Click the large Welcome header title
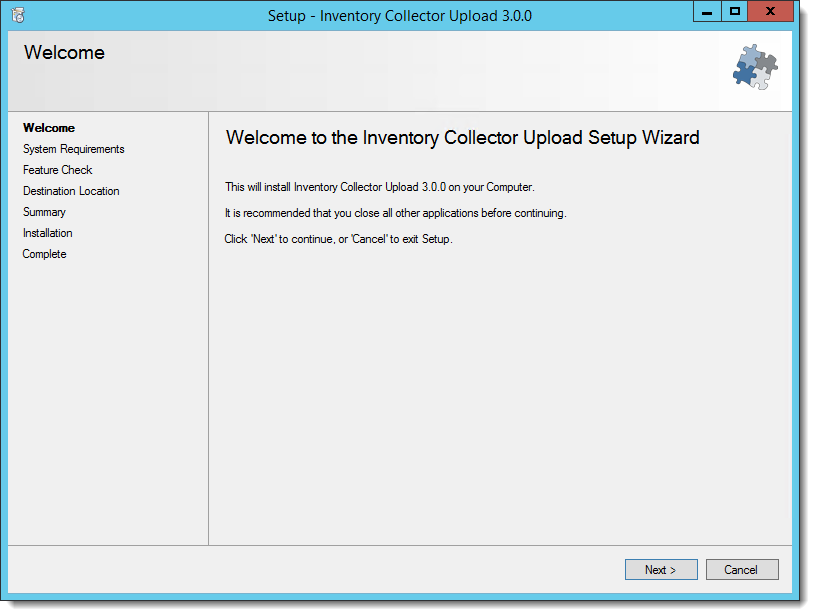815x616 pixels. coord(64,53)
